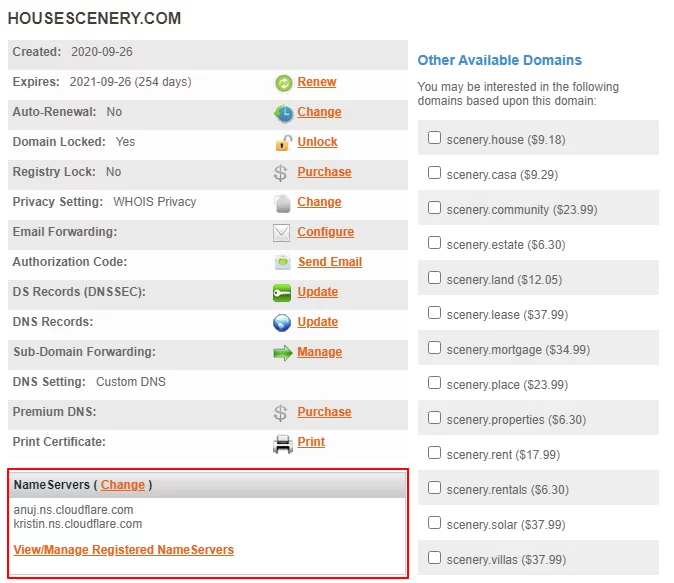Click the Premium DNS Purchase link
The height and width of the screenshot is (583, 674).
(324, 412)
